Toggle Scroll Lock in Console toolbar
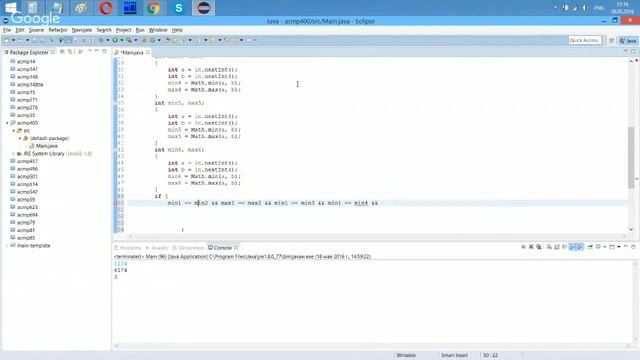Viewport: 640px width, 360px height. click(x=557, y=247)
